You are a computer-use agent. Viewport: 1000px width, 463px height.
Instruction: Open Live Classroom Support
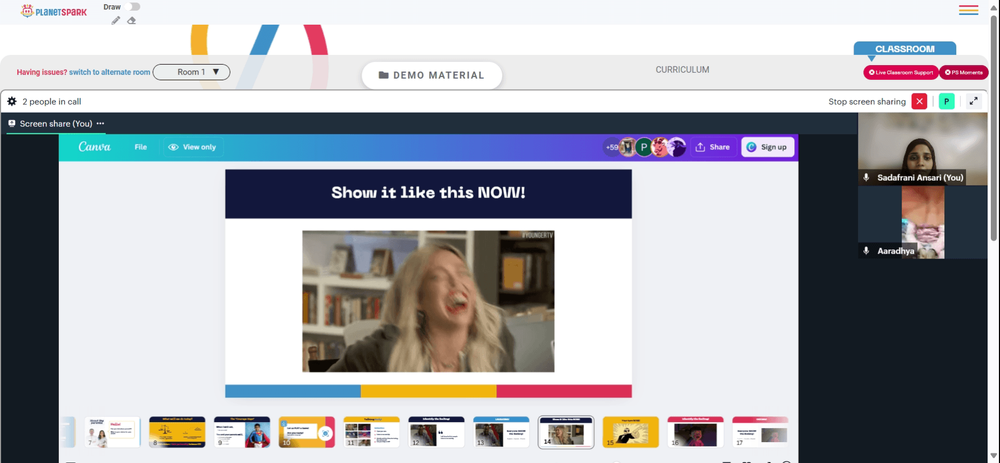coord(901,73)
